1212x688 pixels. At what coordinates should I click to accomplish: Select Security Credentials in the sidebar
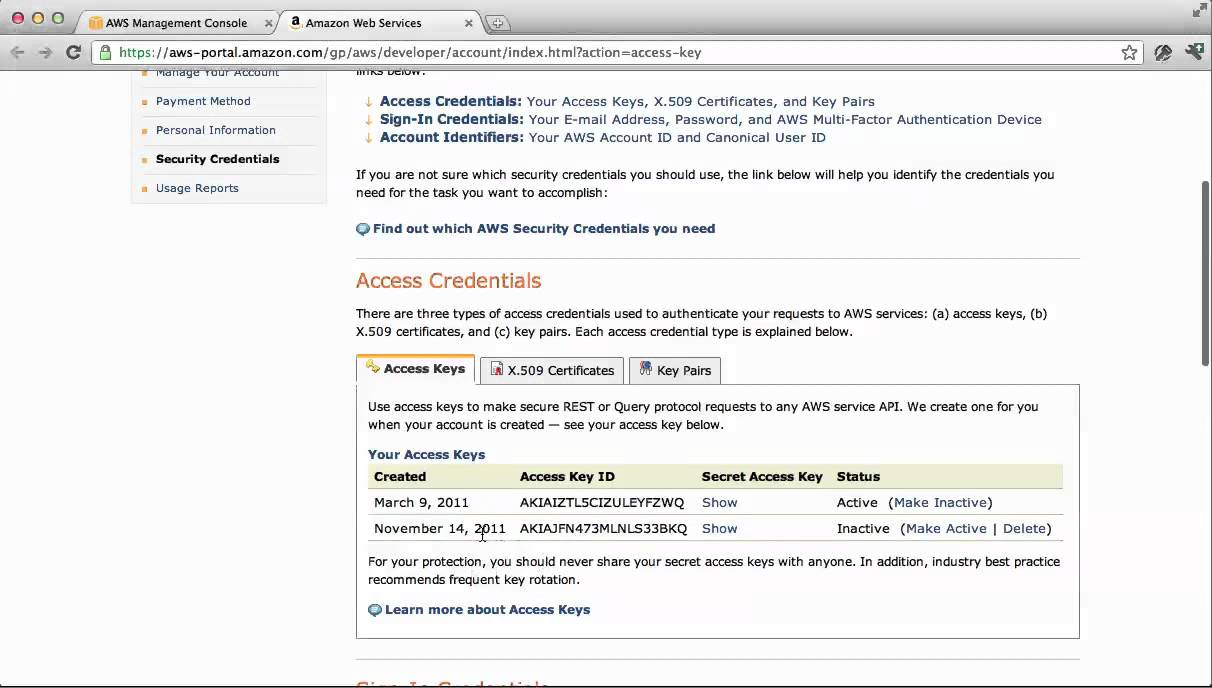(x=217, y=159)
